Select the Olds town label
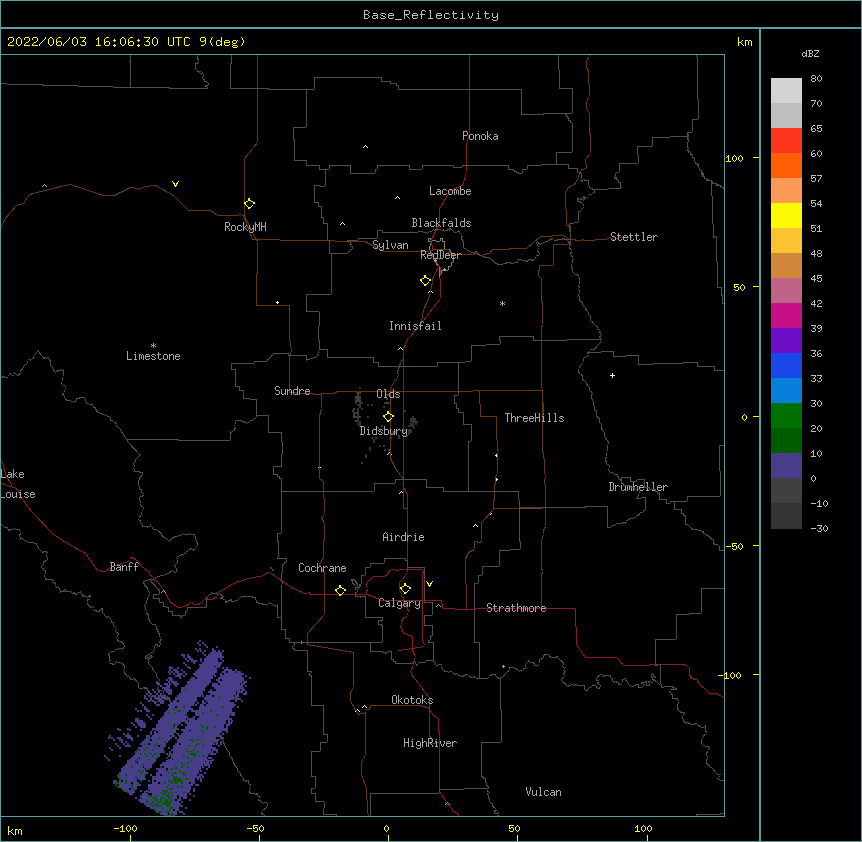The image size is (862, 842). point(388,394)
